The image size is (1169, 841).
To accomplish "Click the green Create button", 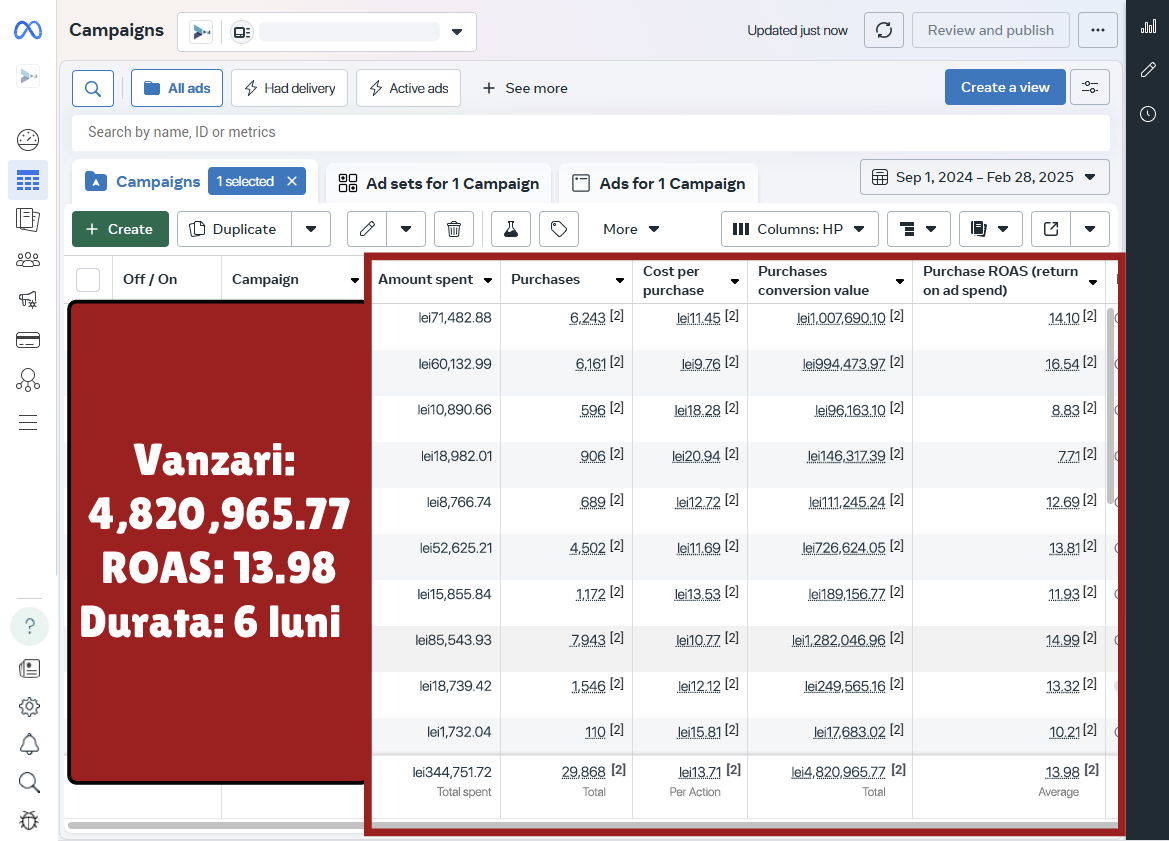I will coord(120,229).
